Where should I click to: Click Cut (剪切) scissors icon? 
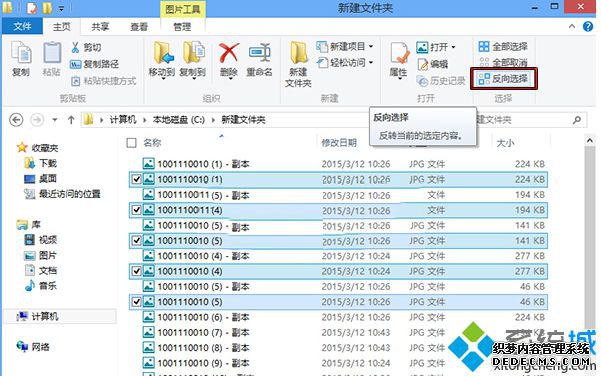pyautogui.click(x=75, y=48)
